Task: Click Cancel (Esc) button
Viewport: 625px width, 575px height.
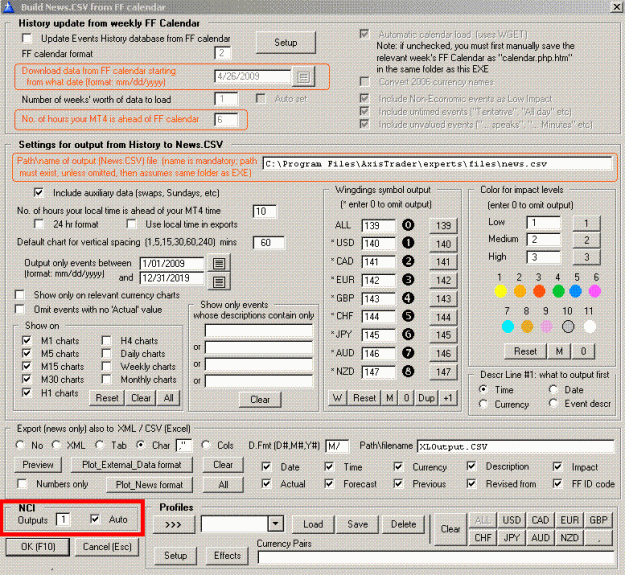Action: click(107, 547)
